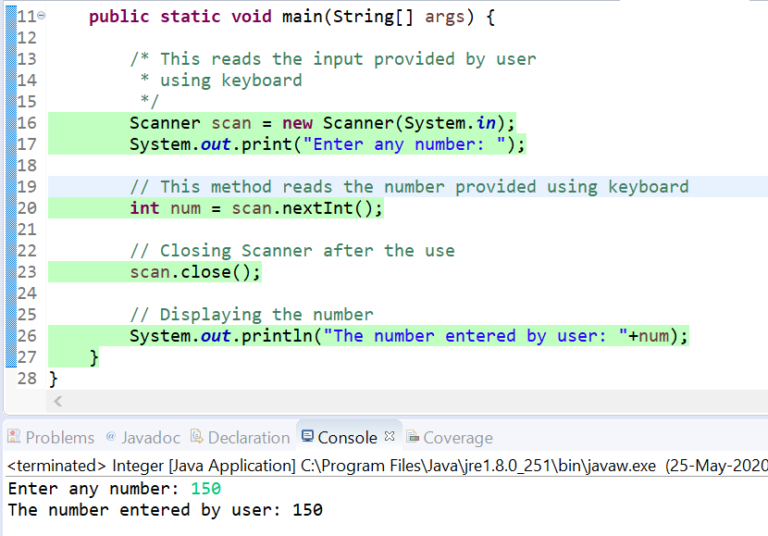Close the Console view with X
The height and width of the screenshot is (536, 768).
coord(389,436)
